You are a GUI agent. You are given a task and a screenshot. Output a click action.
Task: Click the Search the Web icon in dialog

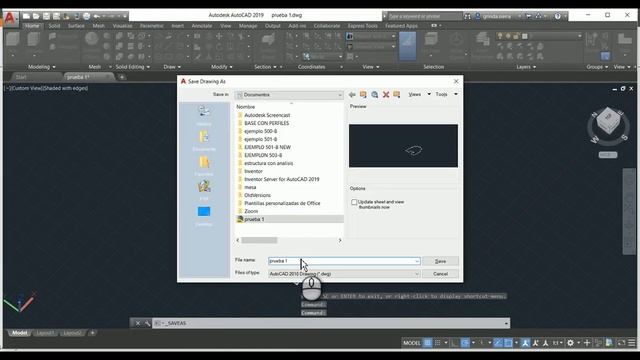(374, 95)
